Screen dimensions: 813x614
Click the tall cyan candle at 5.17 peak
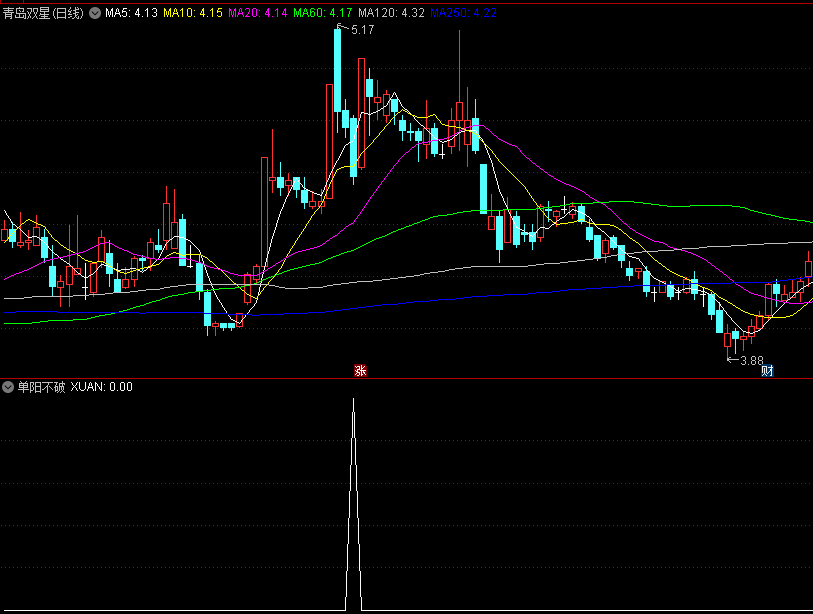(x=338, y=70)
